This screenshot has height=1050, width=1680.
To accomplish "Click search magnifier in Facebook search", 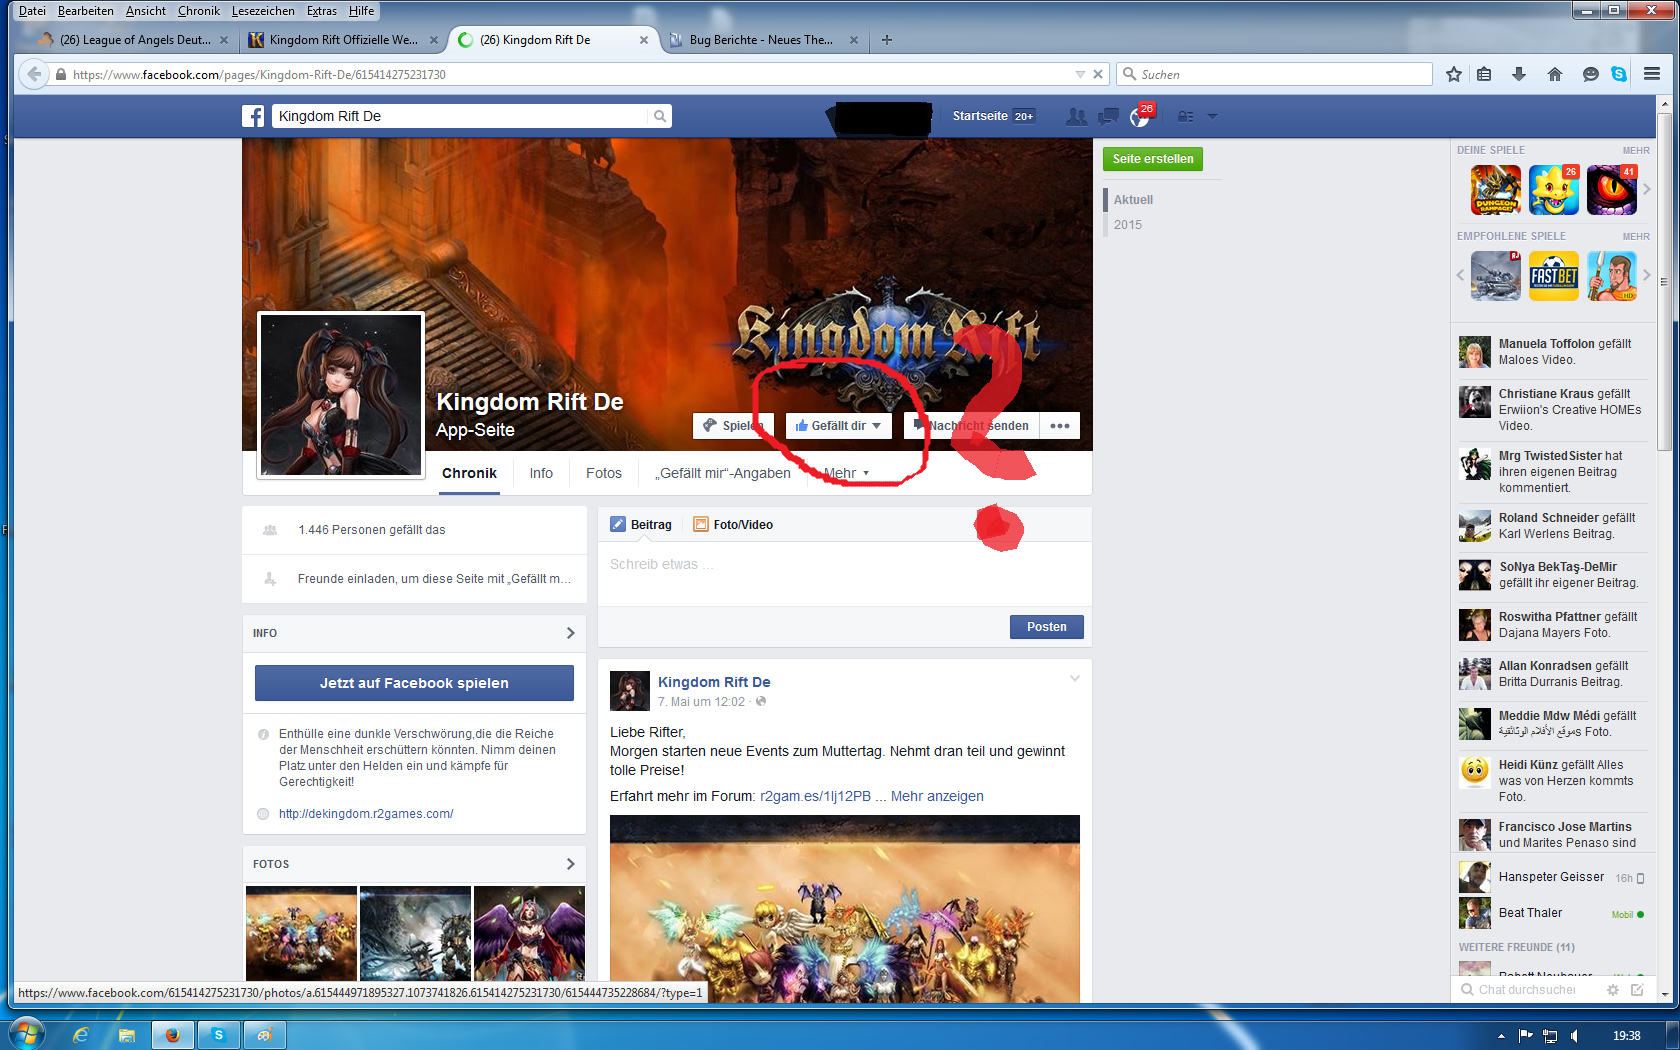I will pos(659,116).
